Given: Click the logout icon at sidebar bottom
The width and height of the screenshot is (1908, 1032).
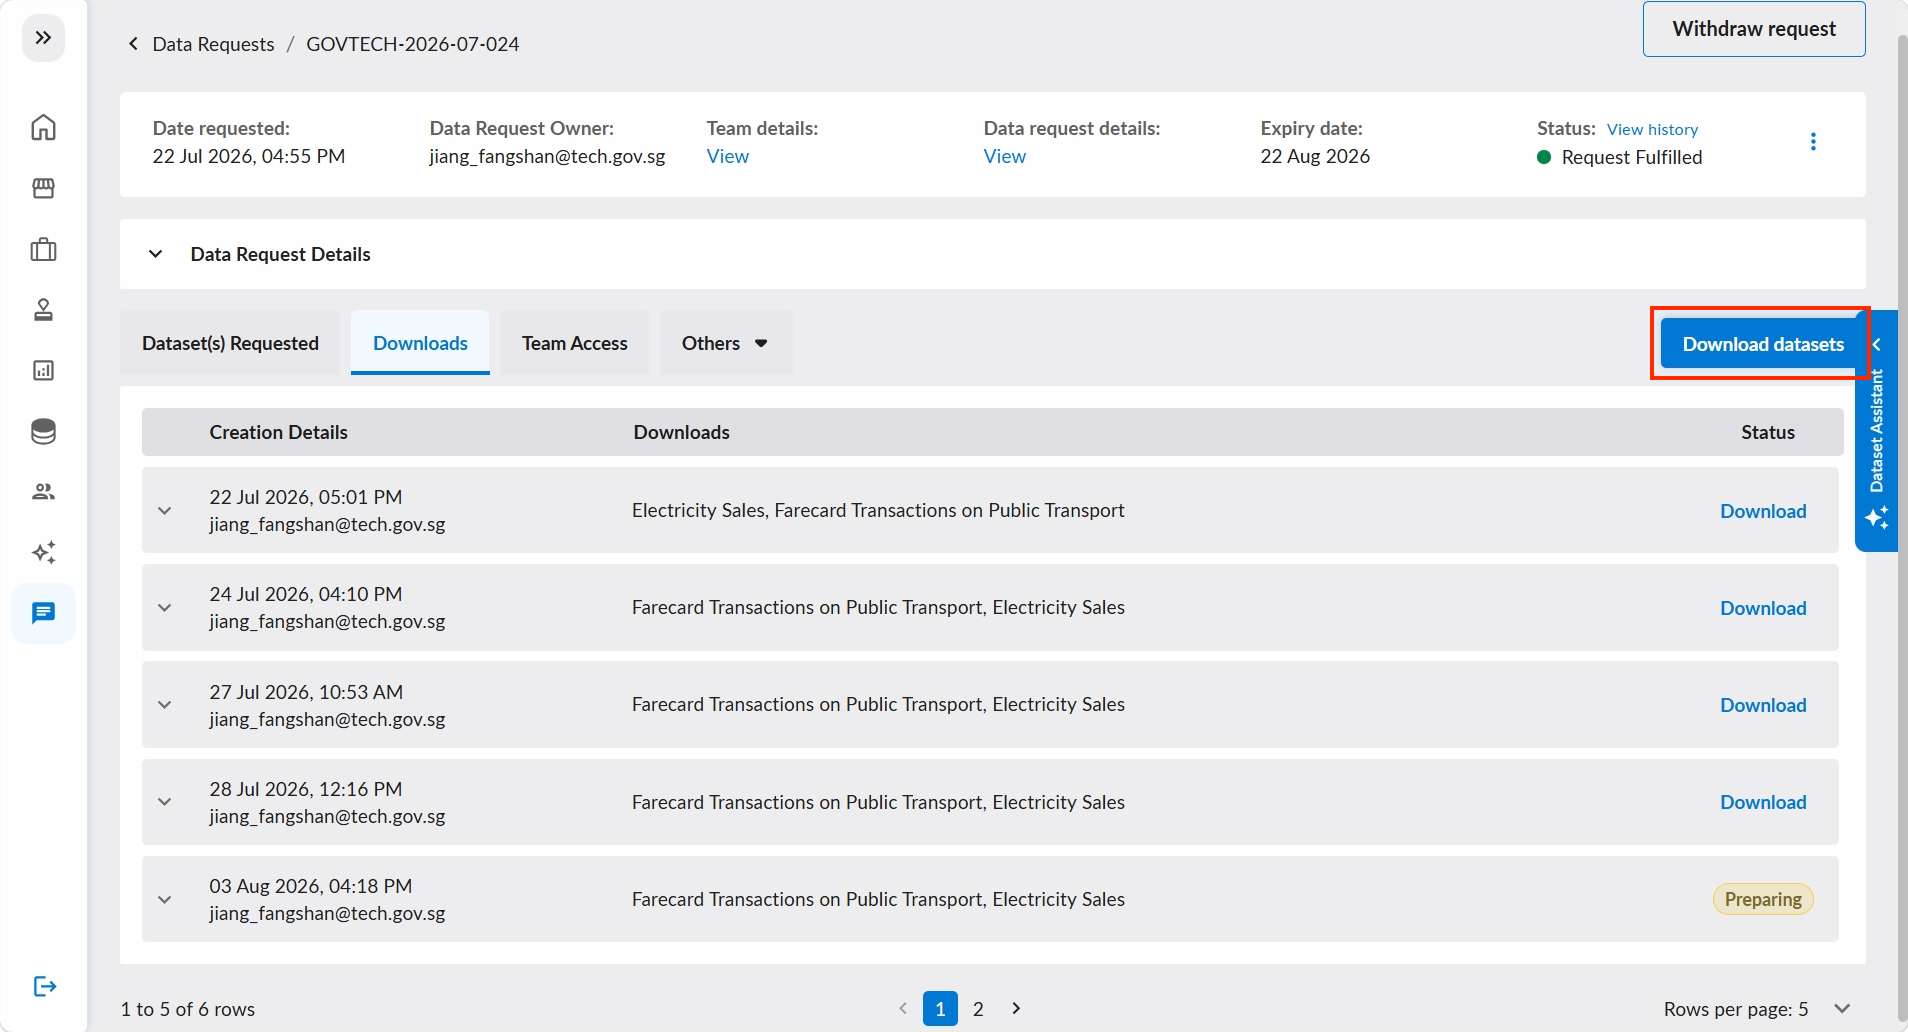Looking at the screenshot, I should click(45, 987).
